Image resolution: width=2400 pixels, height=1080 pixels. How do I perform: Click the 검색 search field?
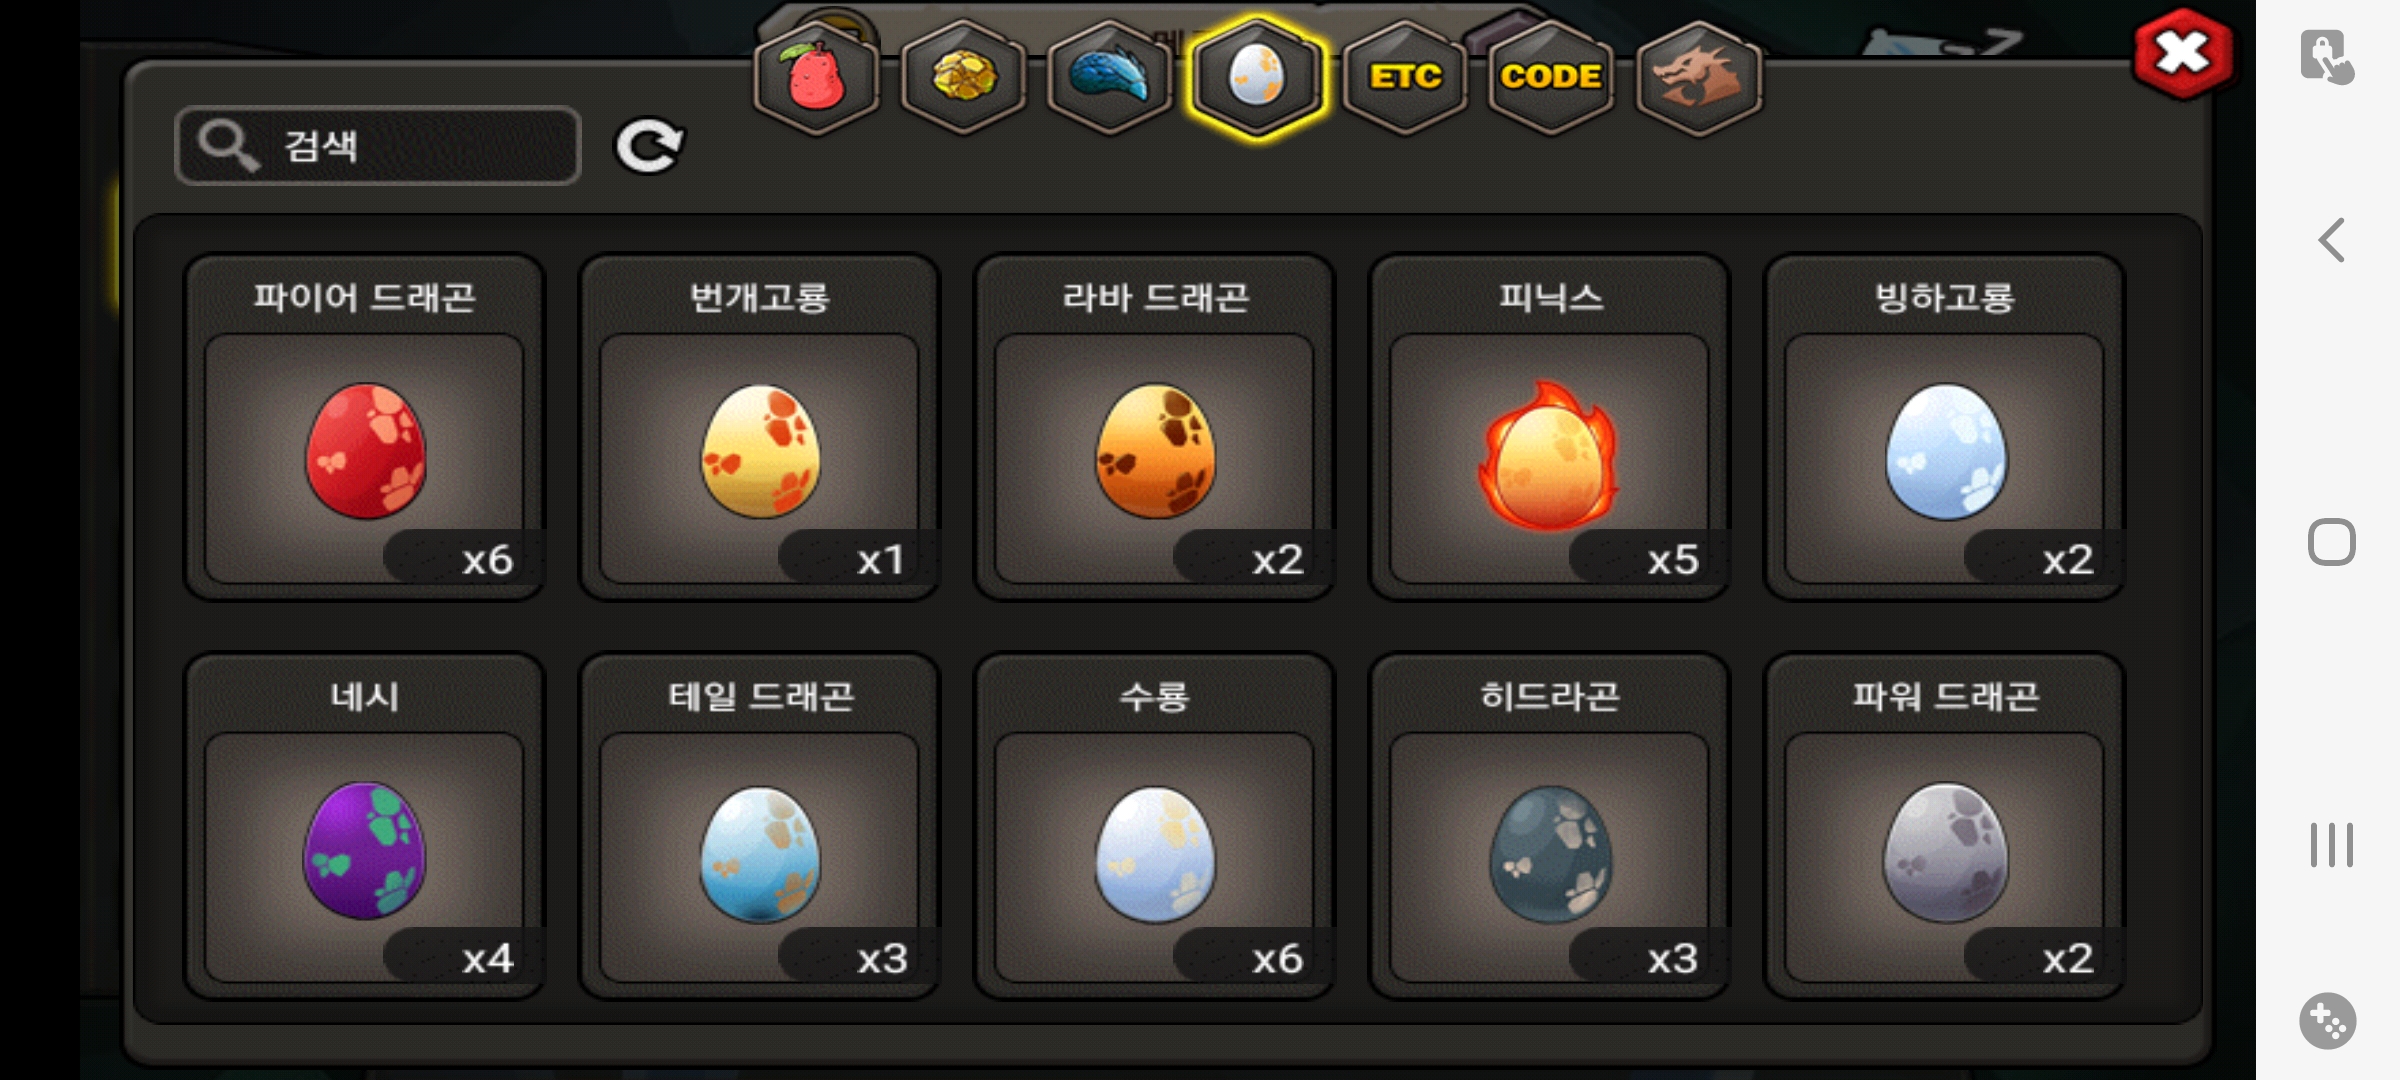tap(378, 146)
